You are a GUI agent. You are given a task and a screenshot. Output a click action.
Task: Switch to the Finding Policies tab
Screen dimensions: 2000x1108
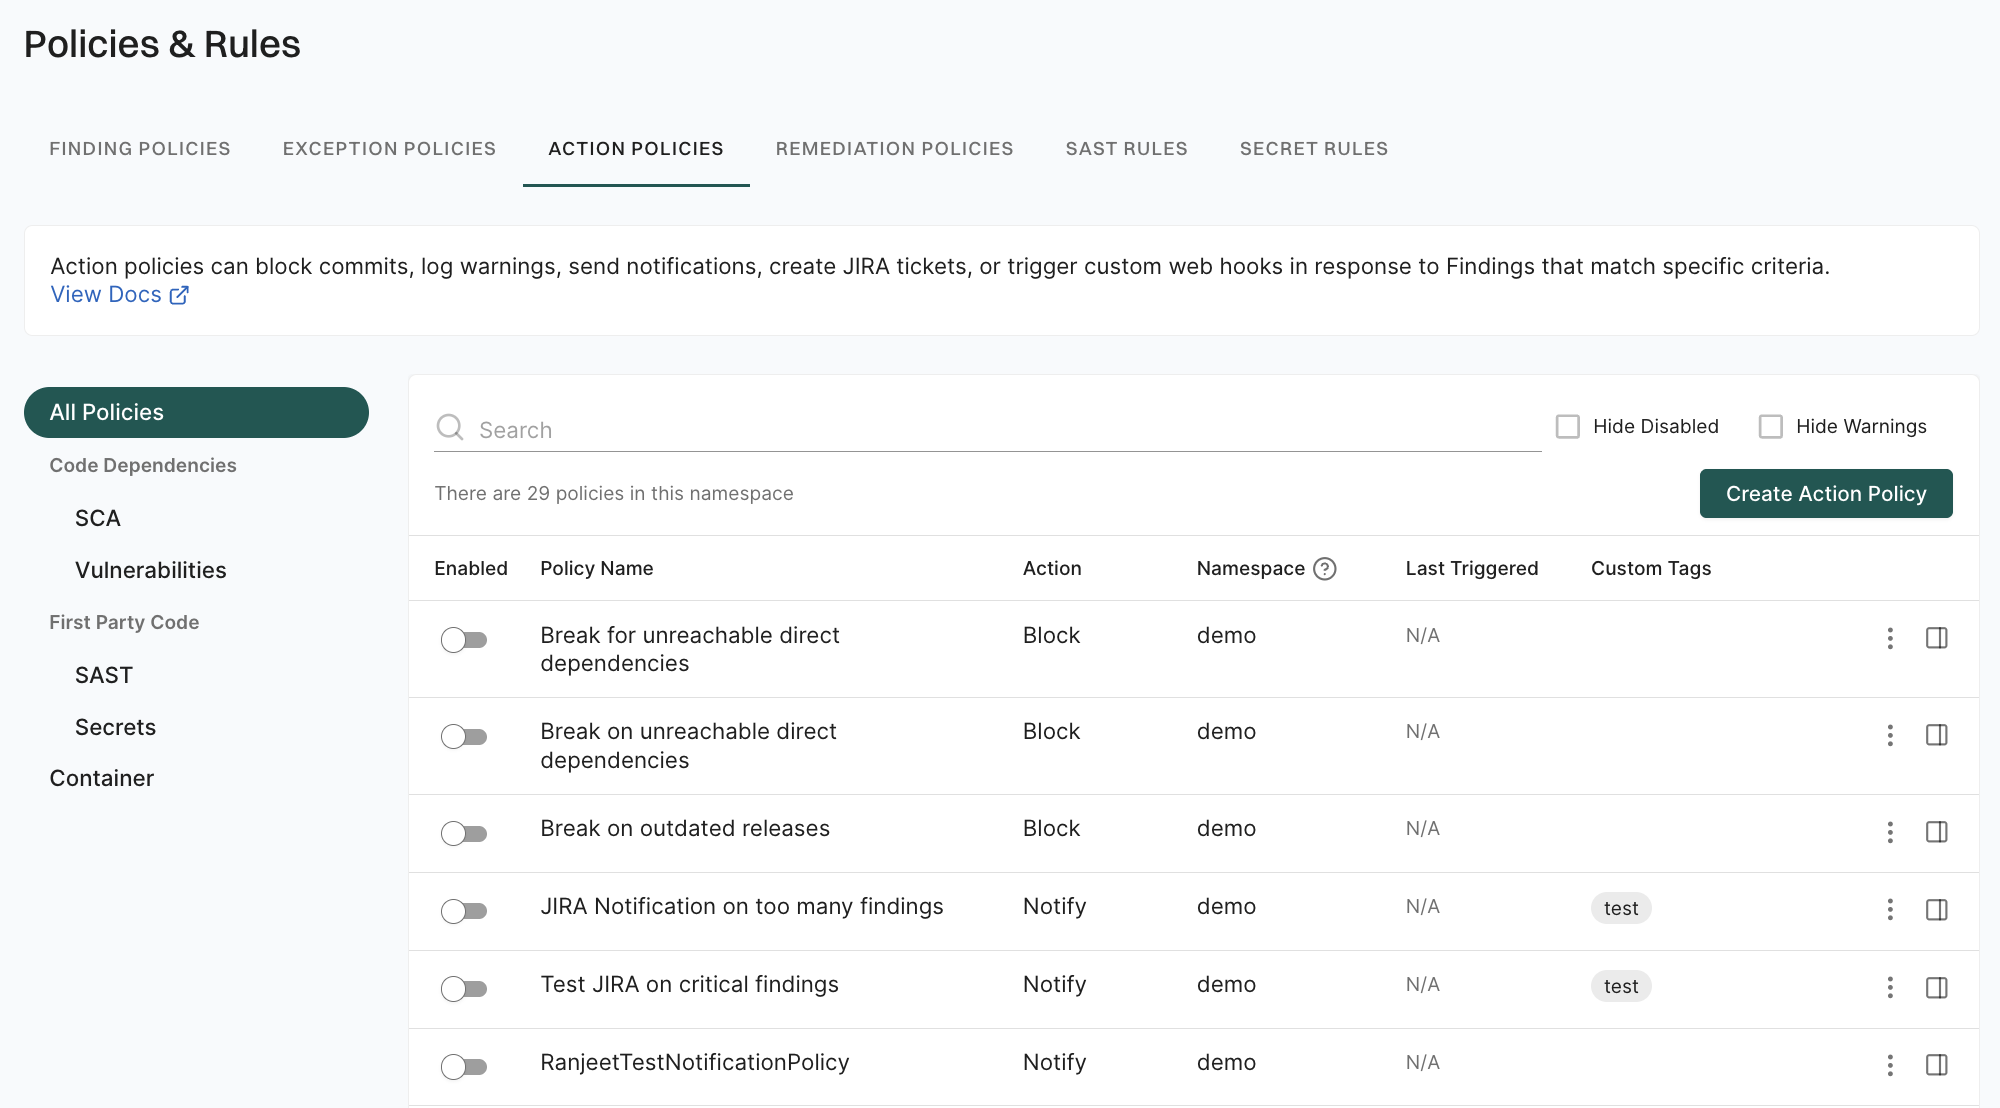tap(140, 149)
